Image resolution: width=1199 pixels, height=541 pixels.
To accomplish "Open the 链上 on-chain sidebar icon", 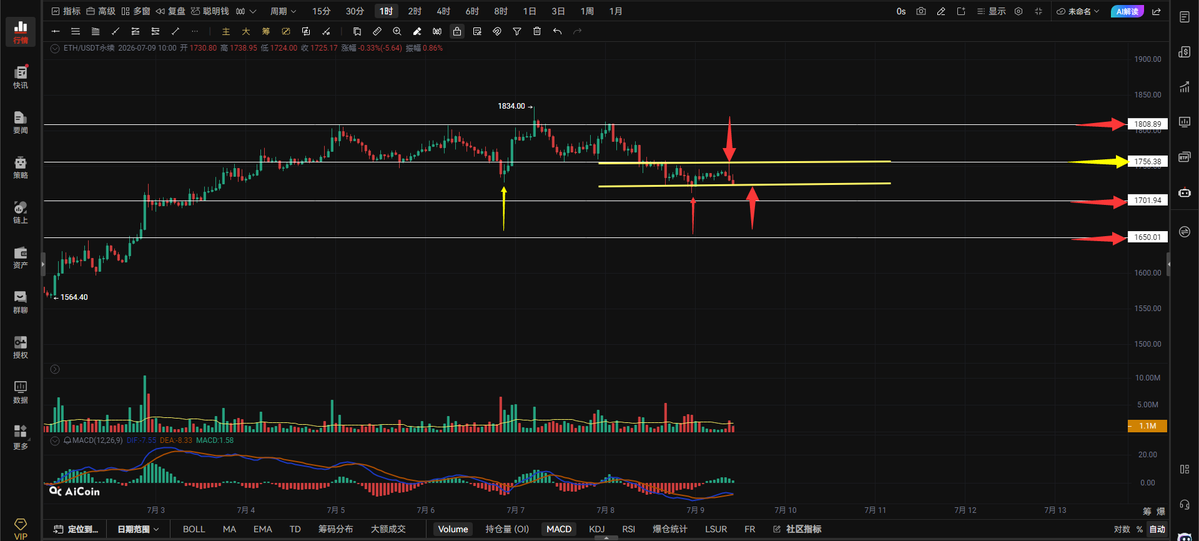I will pyautogui.click(x=21, y=212).
